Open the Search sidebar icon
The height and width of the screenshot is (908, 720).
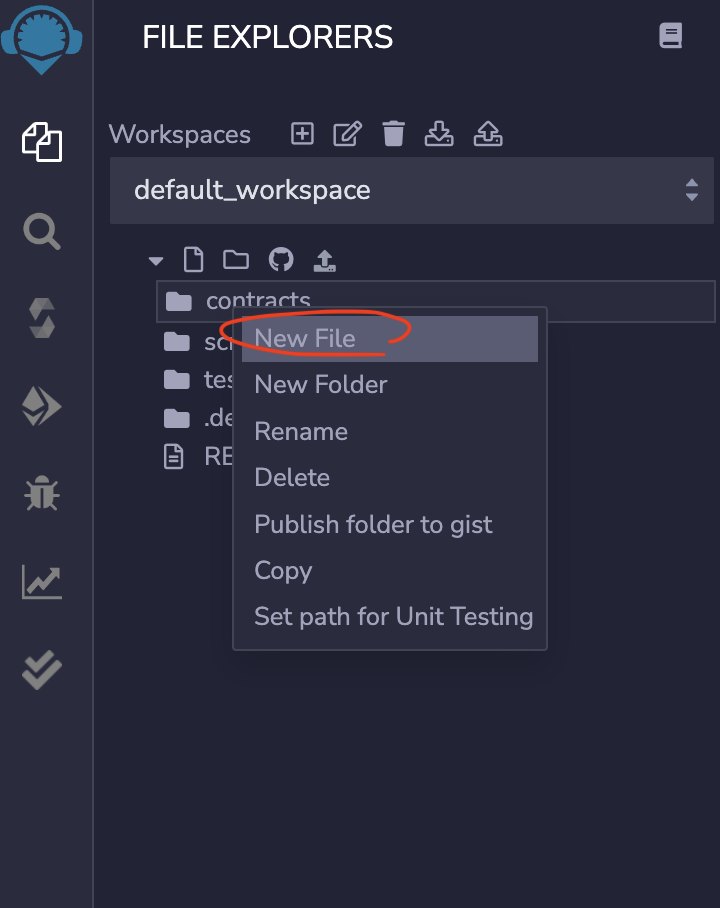pyautogui.click(x=42, y=231)
